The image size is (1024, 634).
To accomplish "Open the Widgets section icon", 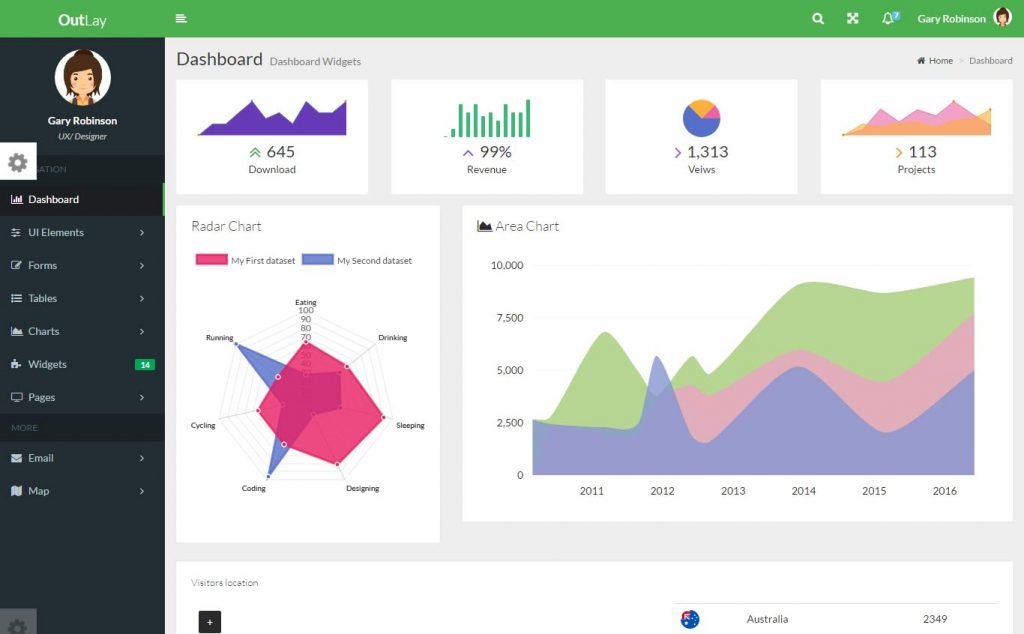I will coord(16,364).
